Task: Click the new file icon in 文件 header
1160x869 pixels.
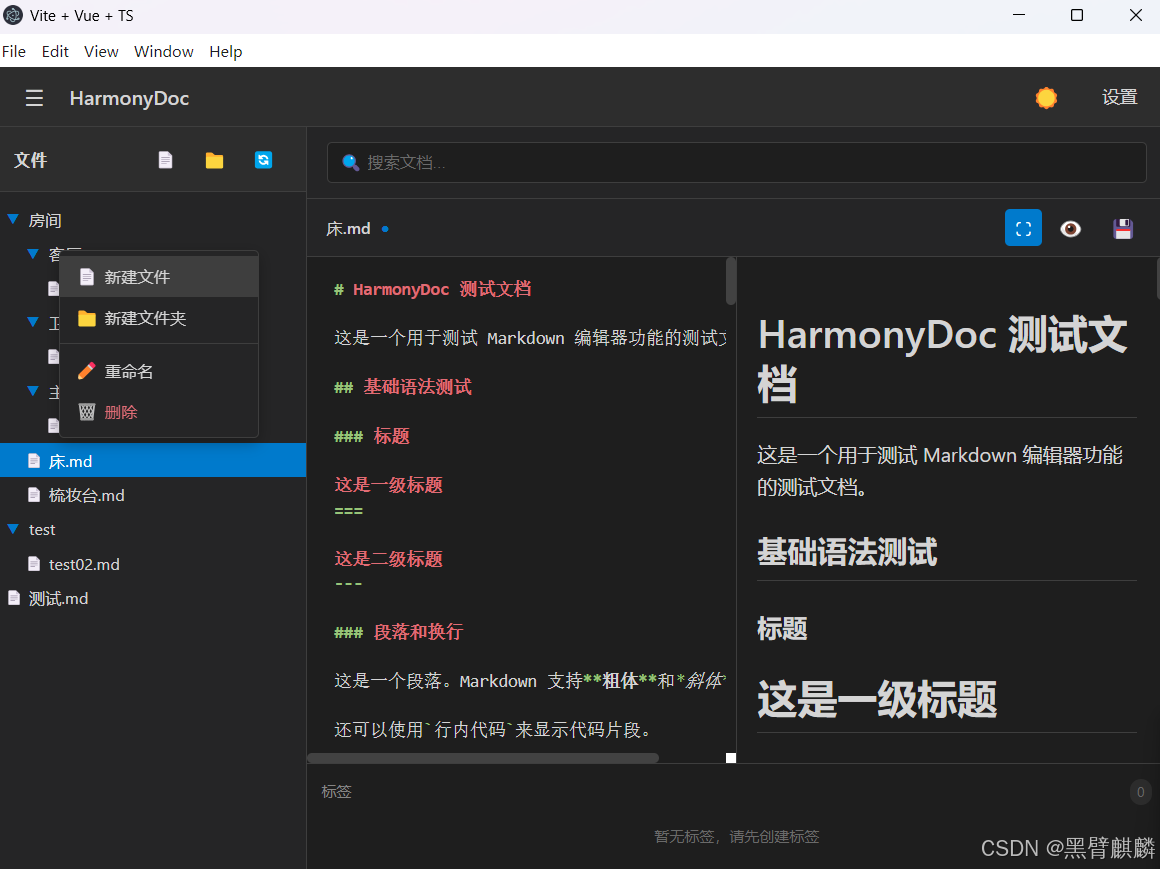Action: pos(166,160)
